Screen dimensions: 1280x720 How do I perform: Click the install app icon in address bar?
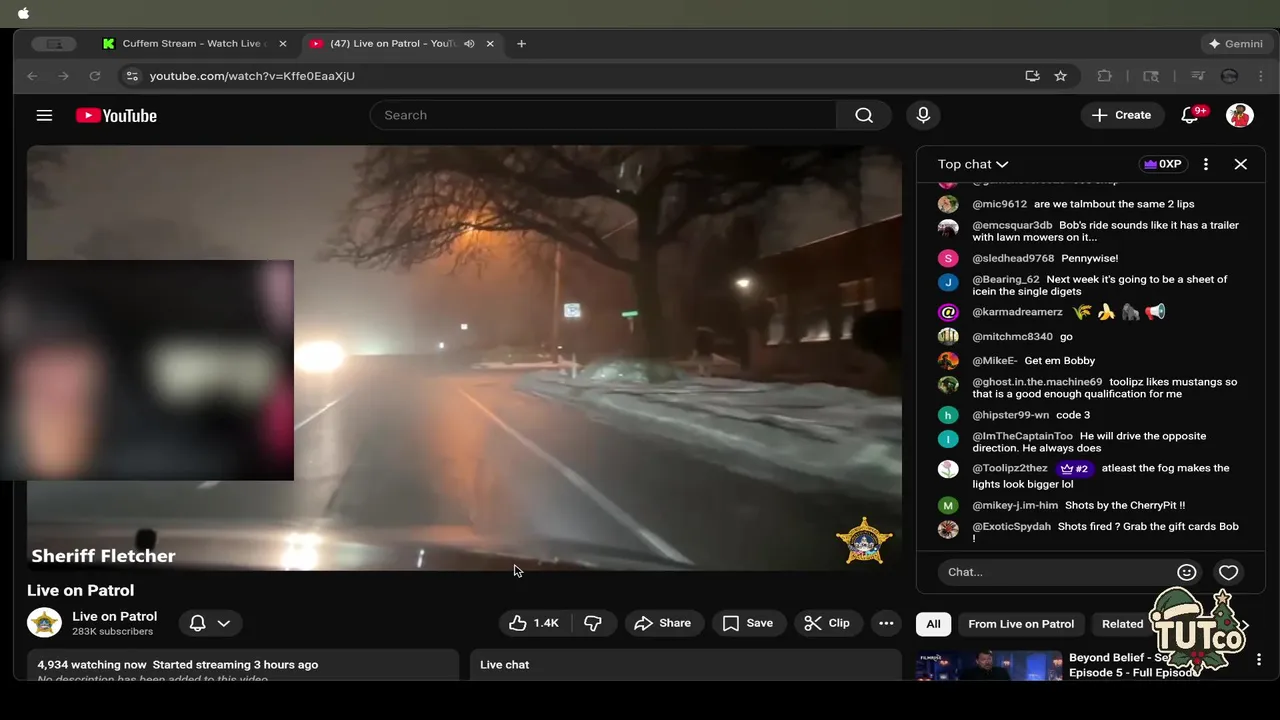point(1032,76)
